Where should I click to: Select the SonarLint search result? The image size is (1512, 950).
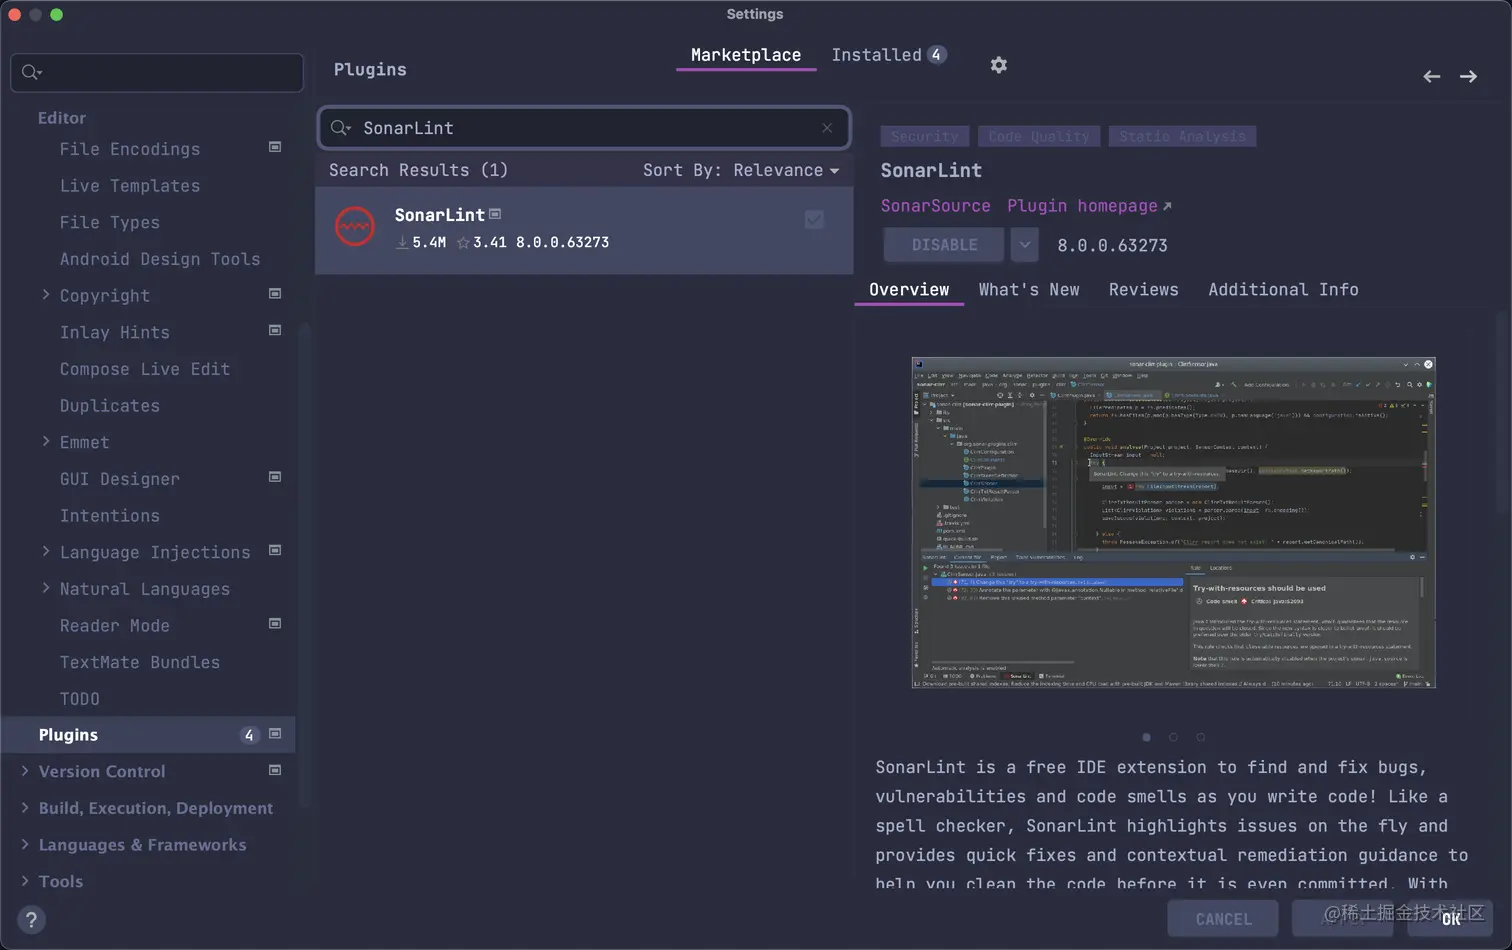coord(584,230)
